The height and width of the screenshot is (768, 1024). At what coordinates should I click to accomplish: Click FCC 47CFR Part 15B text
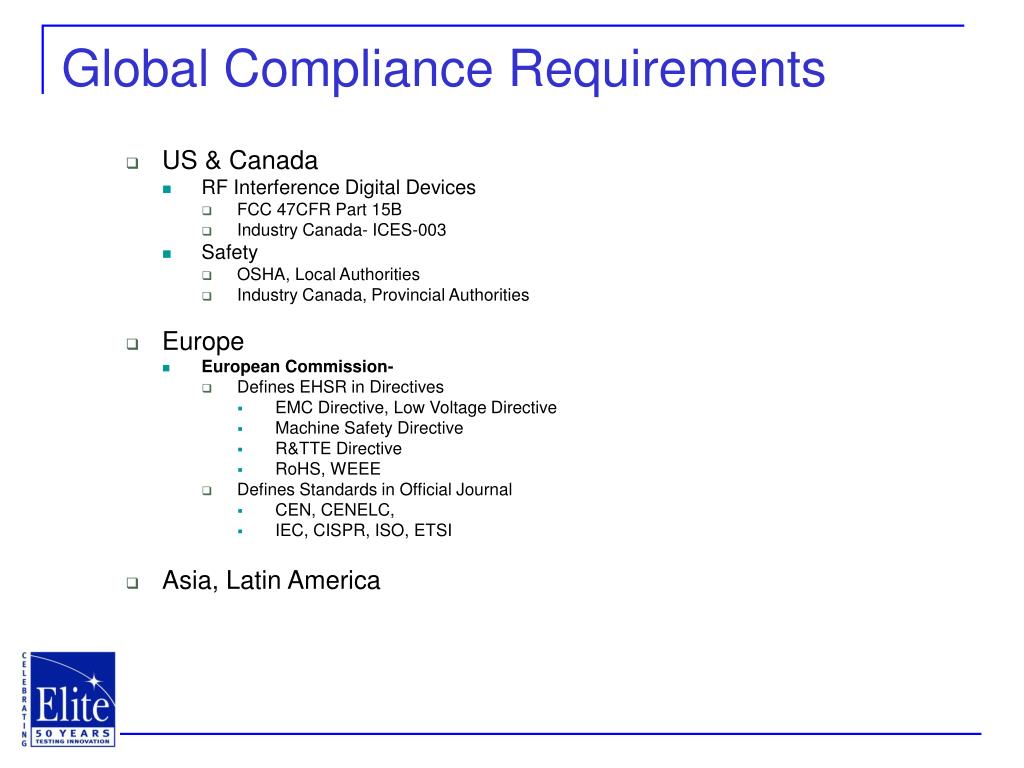(x=319, y=210)
